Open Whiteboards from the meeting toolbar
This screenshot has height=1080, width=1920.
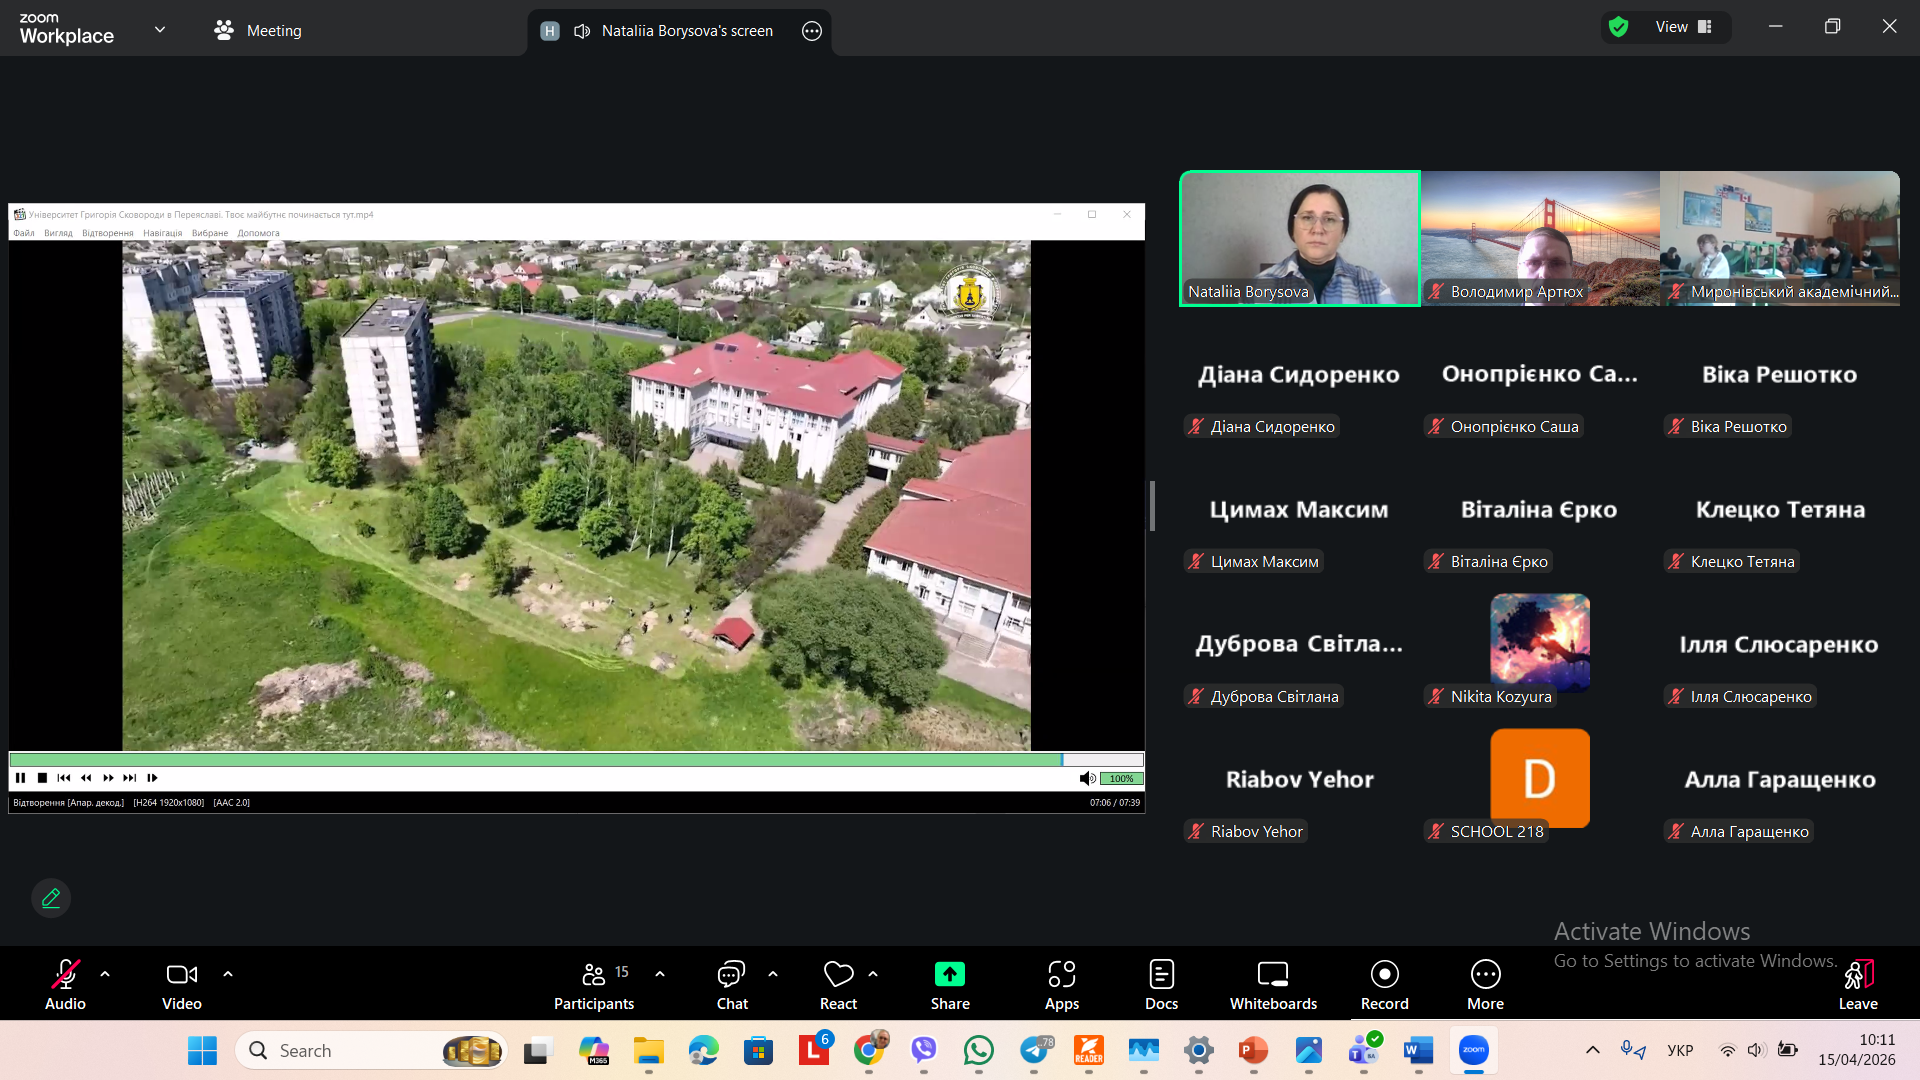(1272, 974)
